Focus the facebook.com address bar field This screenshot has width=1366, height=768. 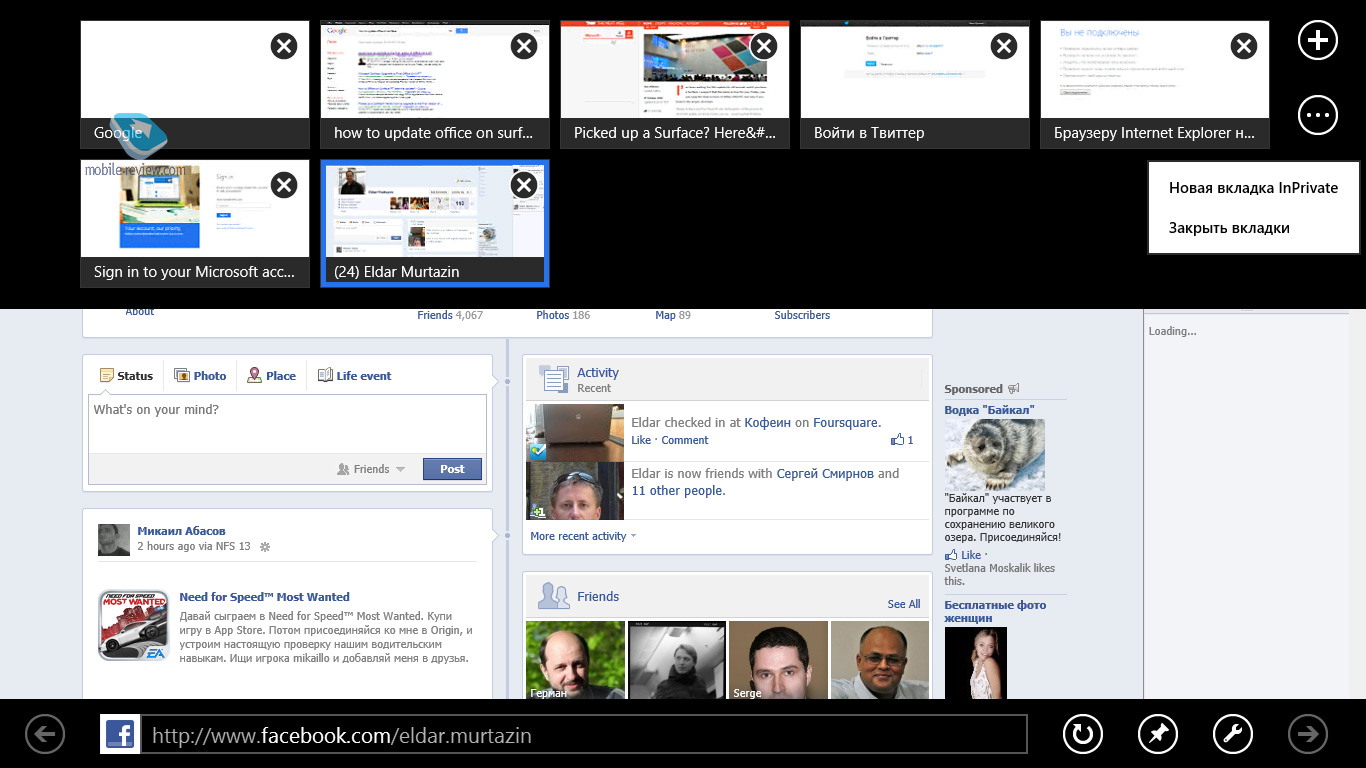click(x=584, y=736)
